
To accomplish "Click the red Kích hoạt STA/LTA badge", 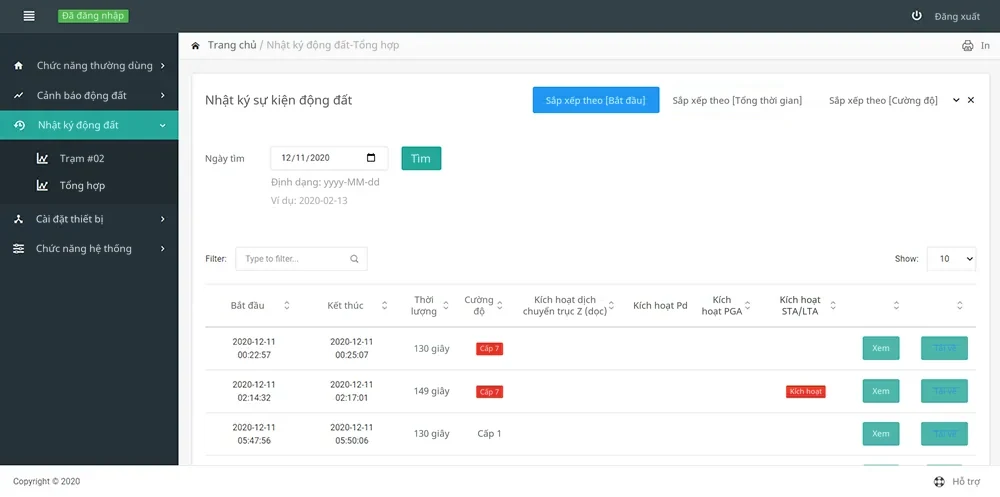I will tap(805, 392).
